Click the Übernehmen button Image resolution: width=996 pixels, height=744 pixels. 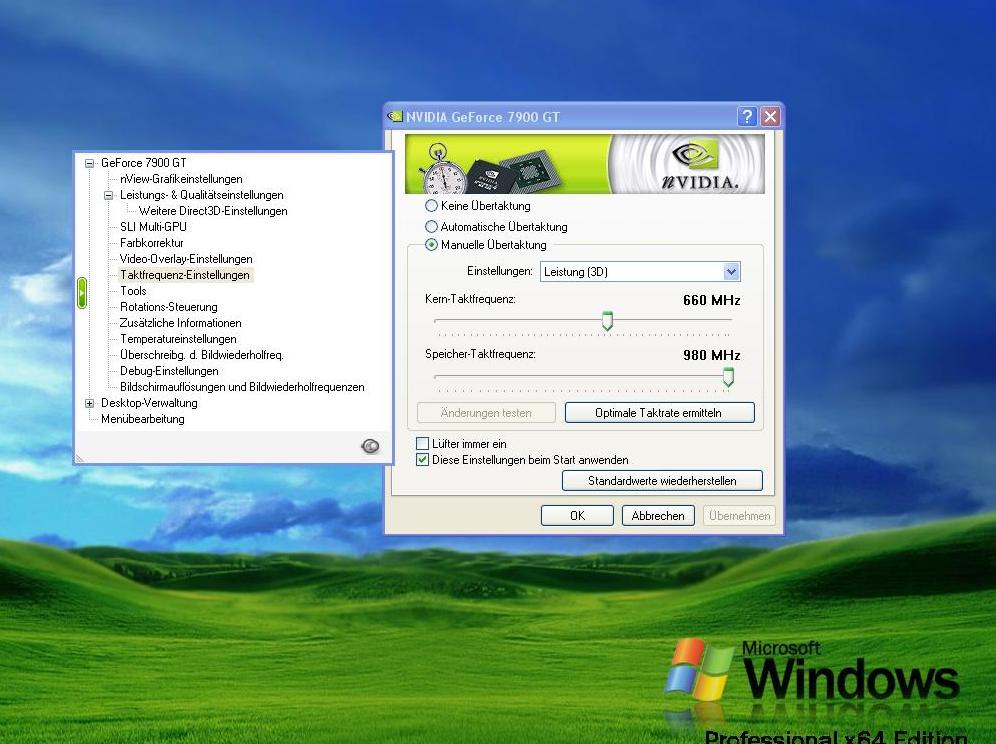[739, 515]
